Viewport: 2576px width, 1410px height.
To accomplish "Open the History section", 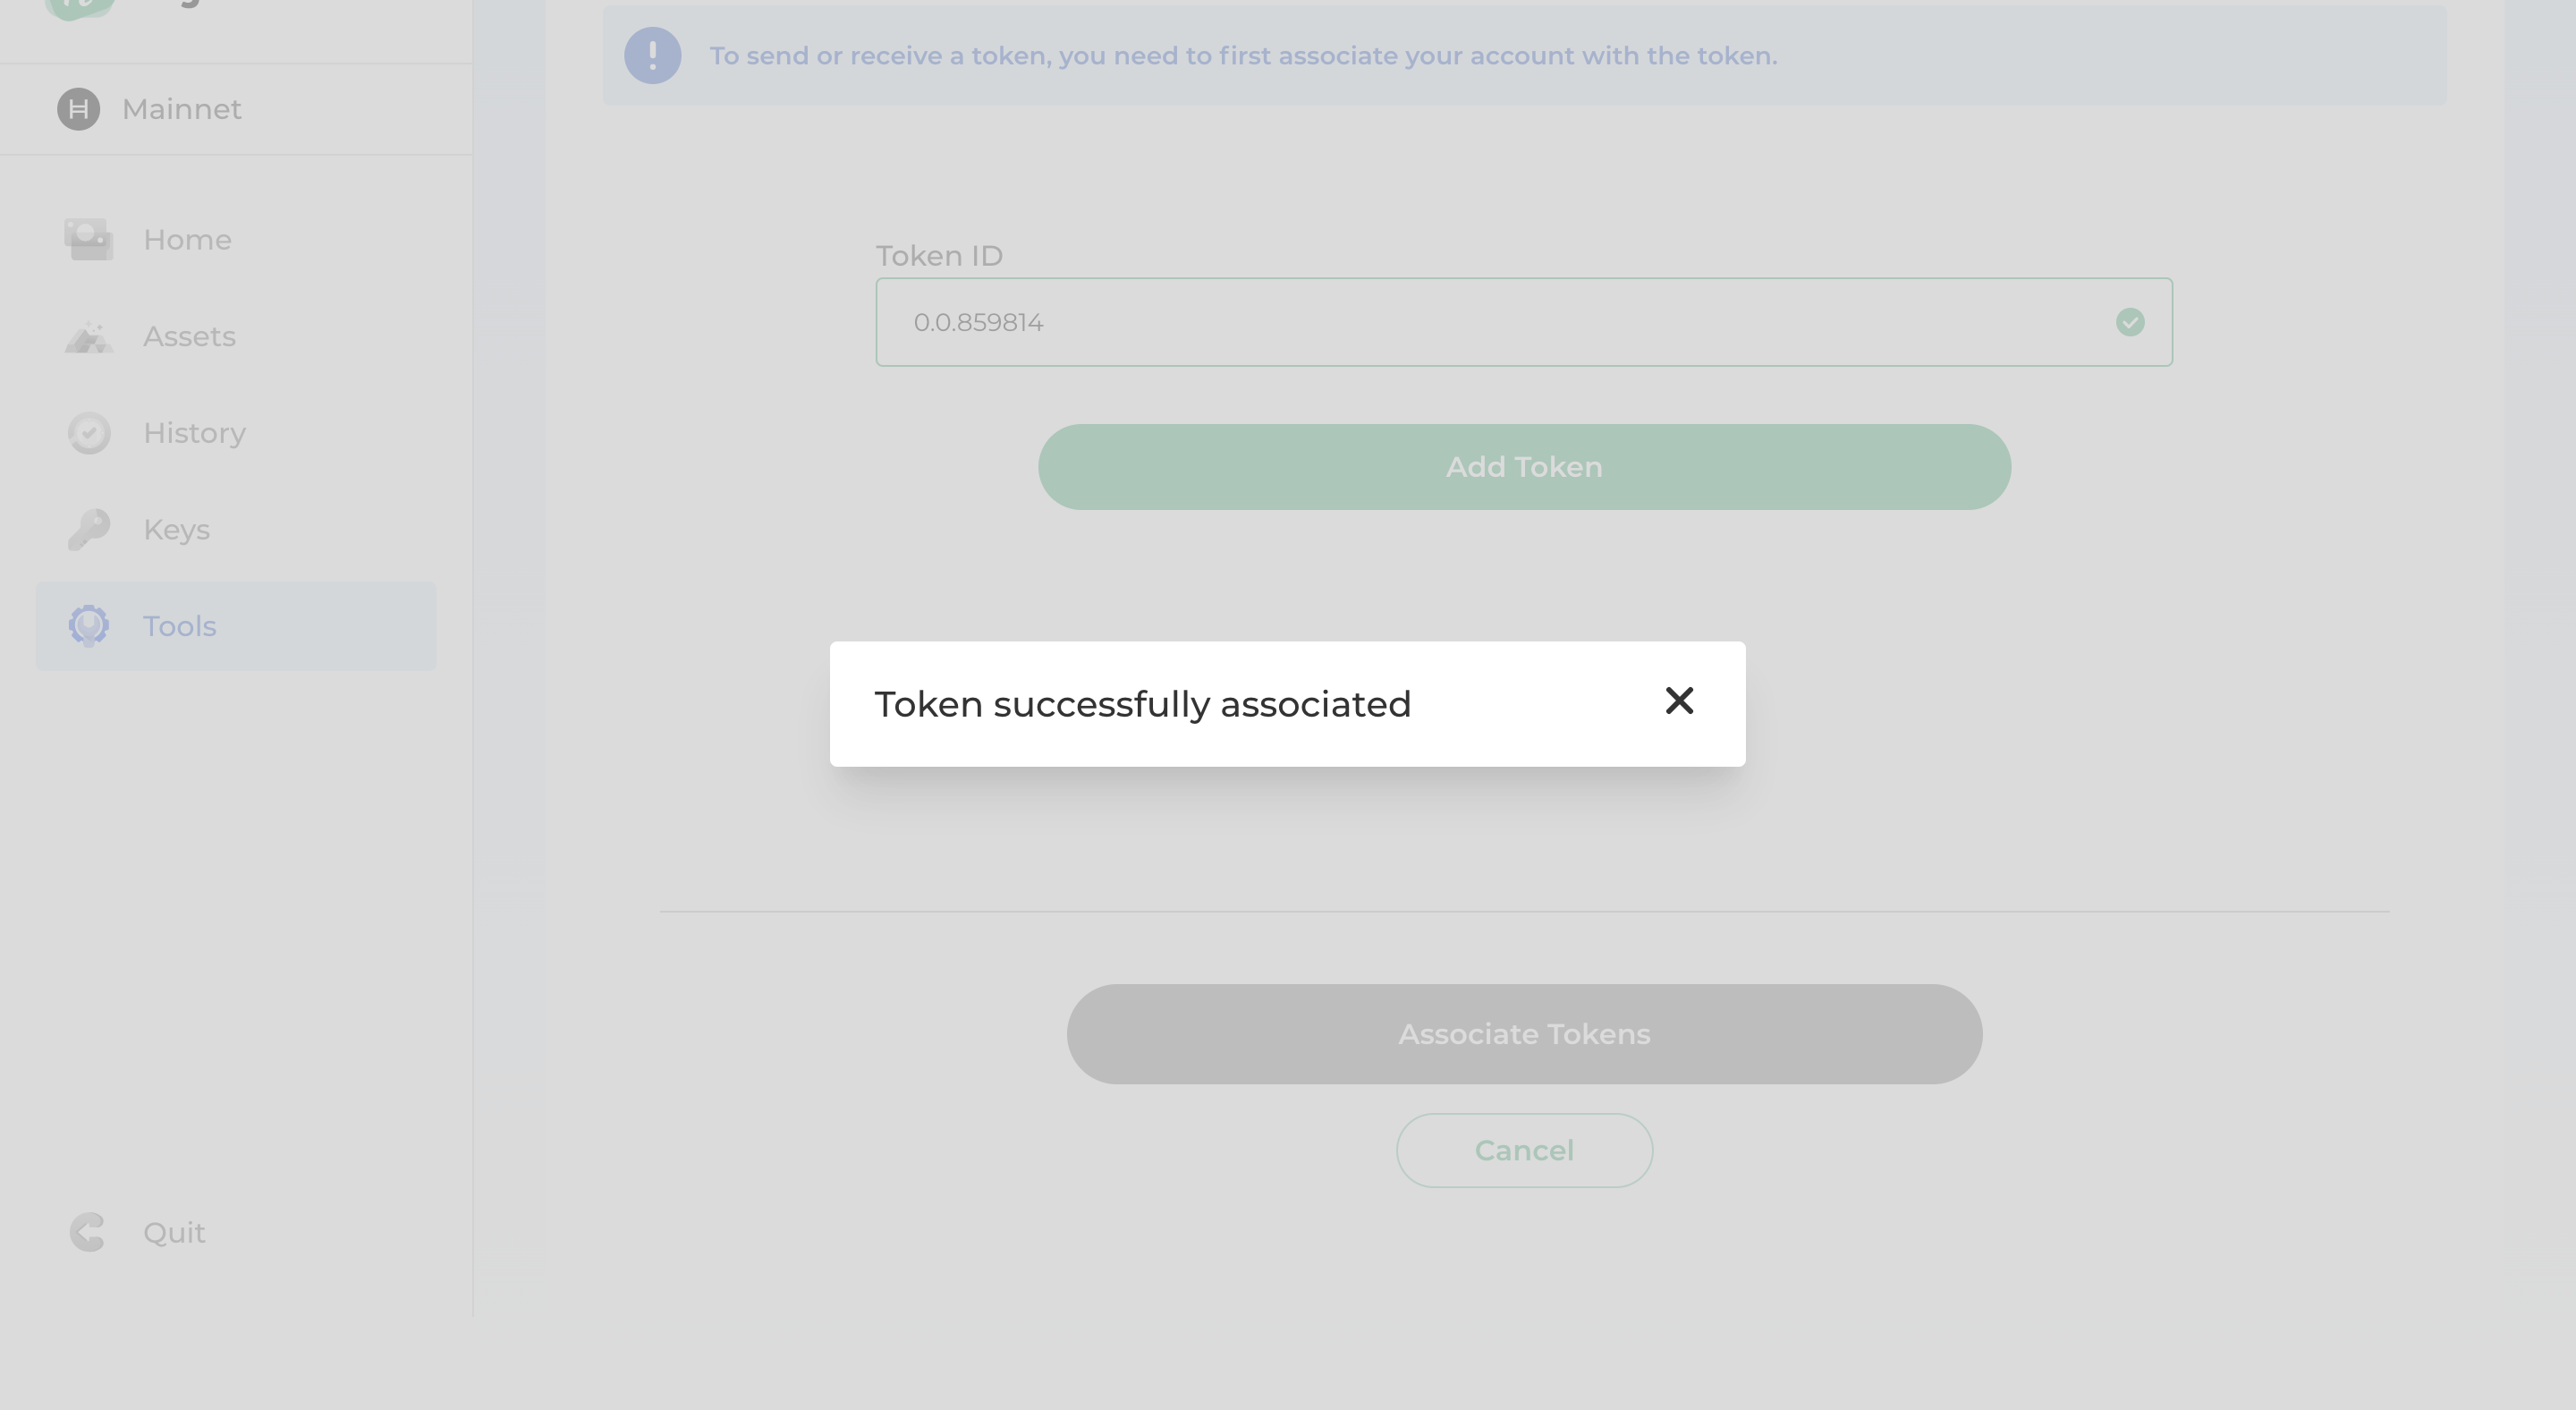I will point(194,433).
